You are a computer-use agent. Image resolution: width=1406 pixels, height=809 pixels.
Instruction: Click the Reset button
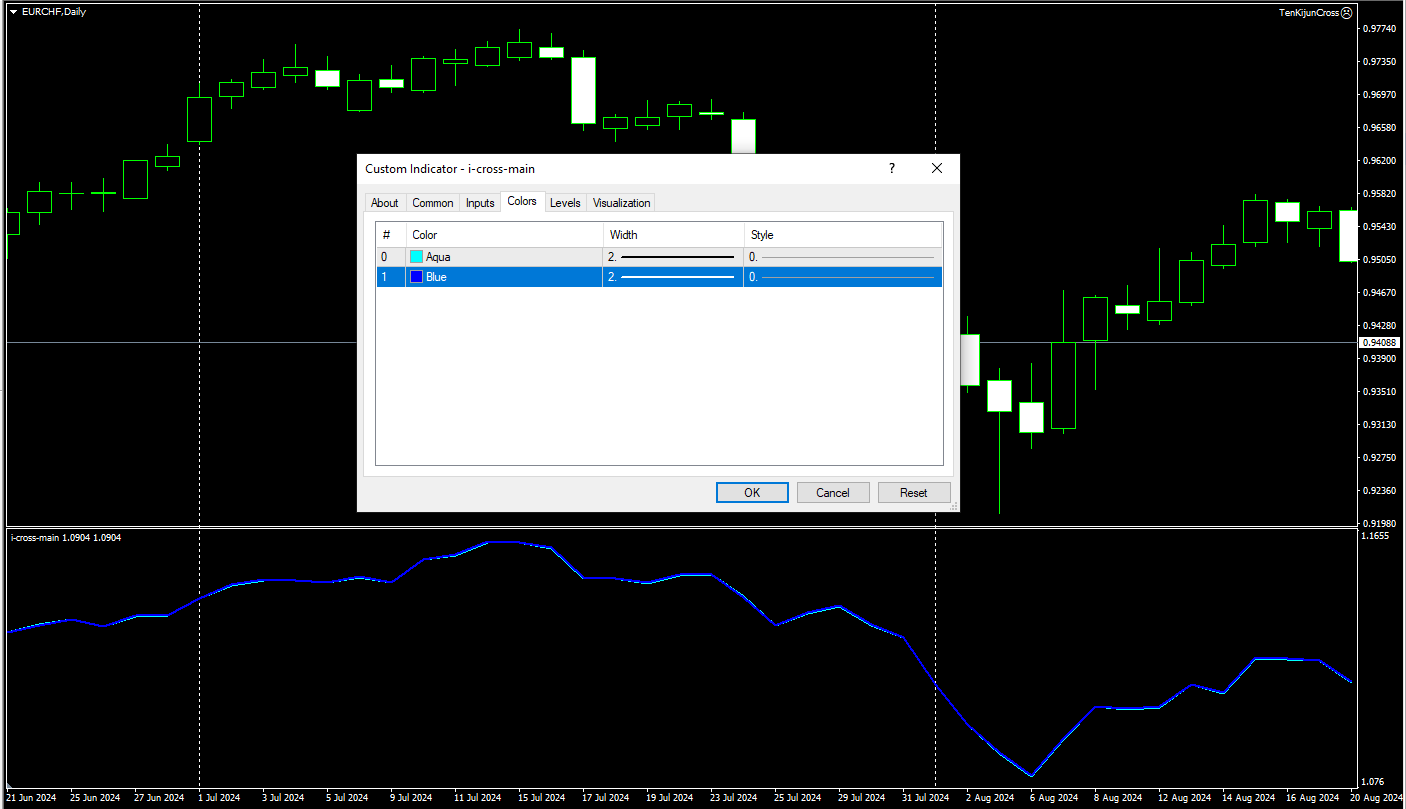pyautogui.click(x=913, y=492)
